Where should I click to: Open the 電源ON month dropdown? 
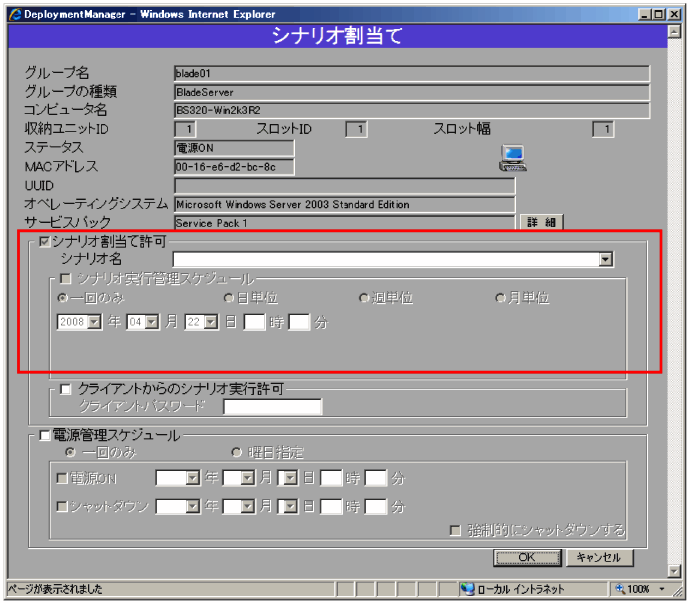247,478
